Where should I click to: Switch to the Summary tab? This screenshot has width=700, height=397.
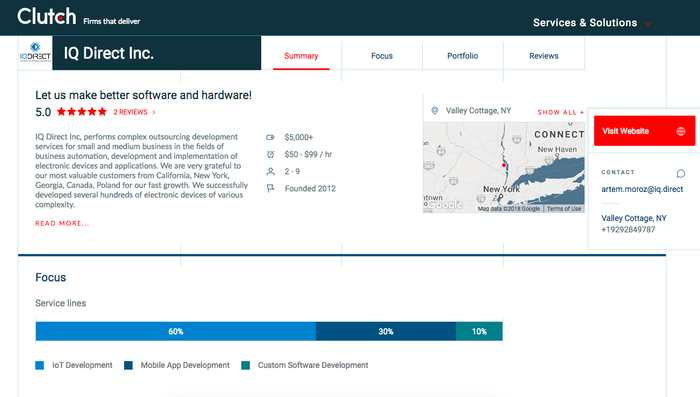301,56
